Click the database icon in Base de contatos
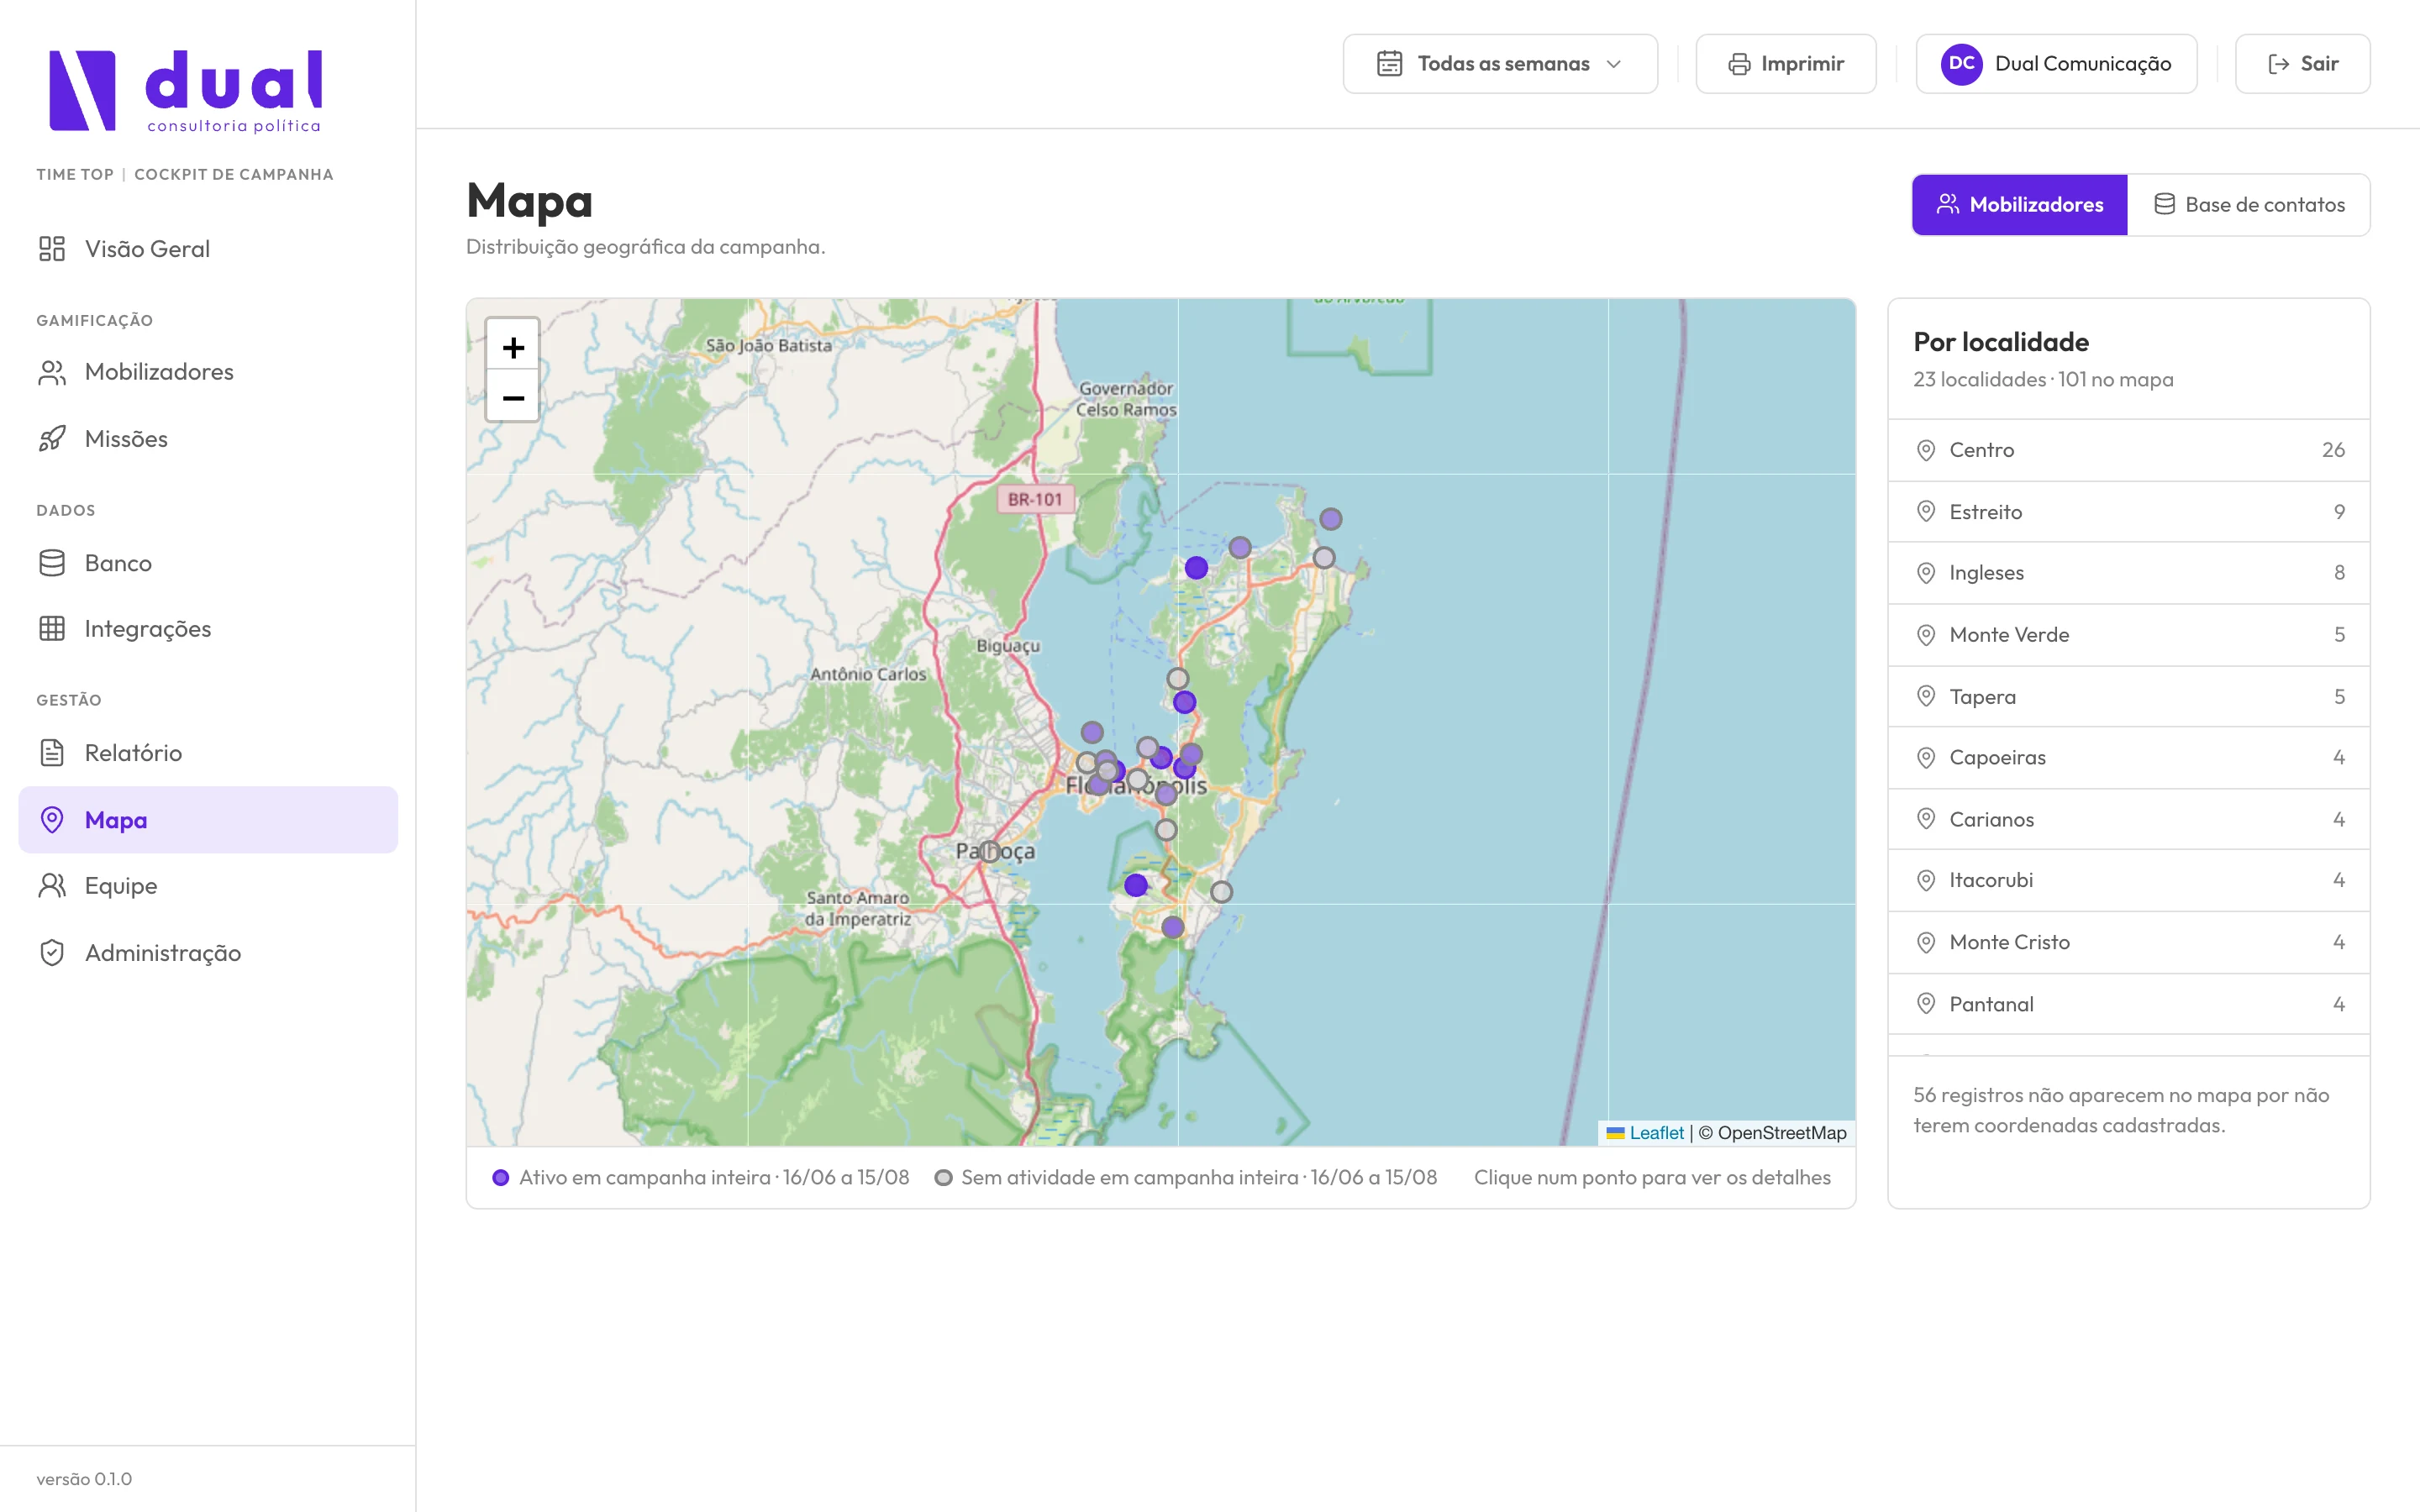Image resolution: width=2420 pixels, height=1512 pixels. coord(2164,204)
